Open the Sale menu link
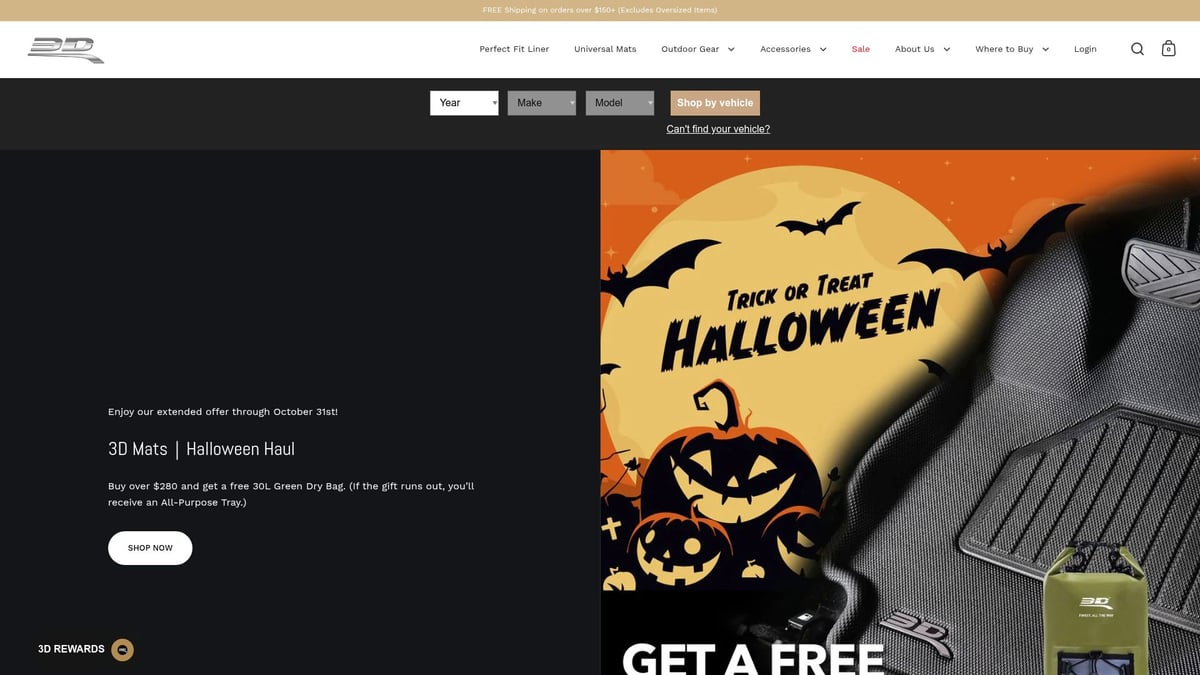 point(860,49)
